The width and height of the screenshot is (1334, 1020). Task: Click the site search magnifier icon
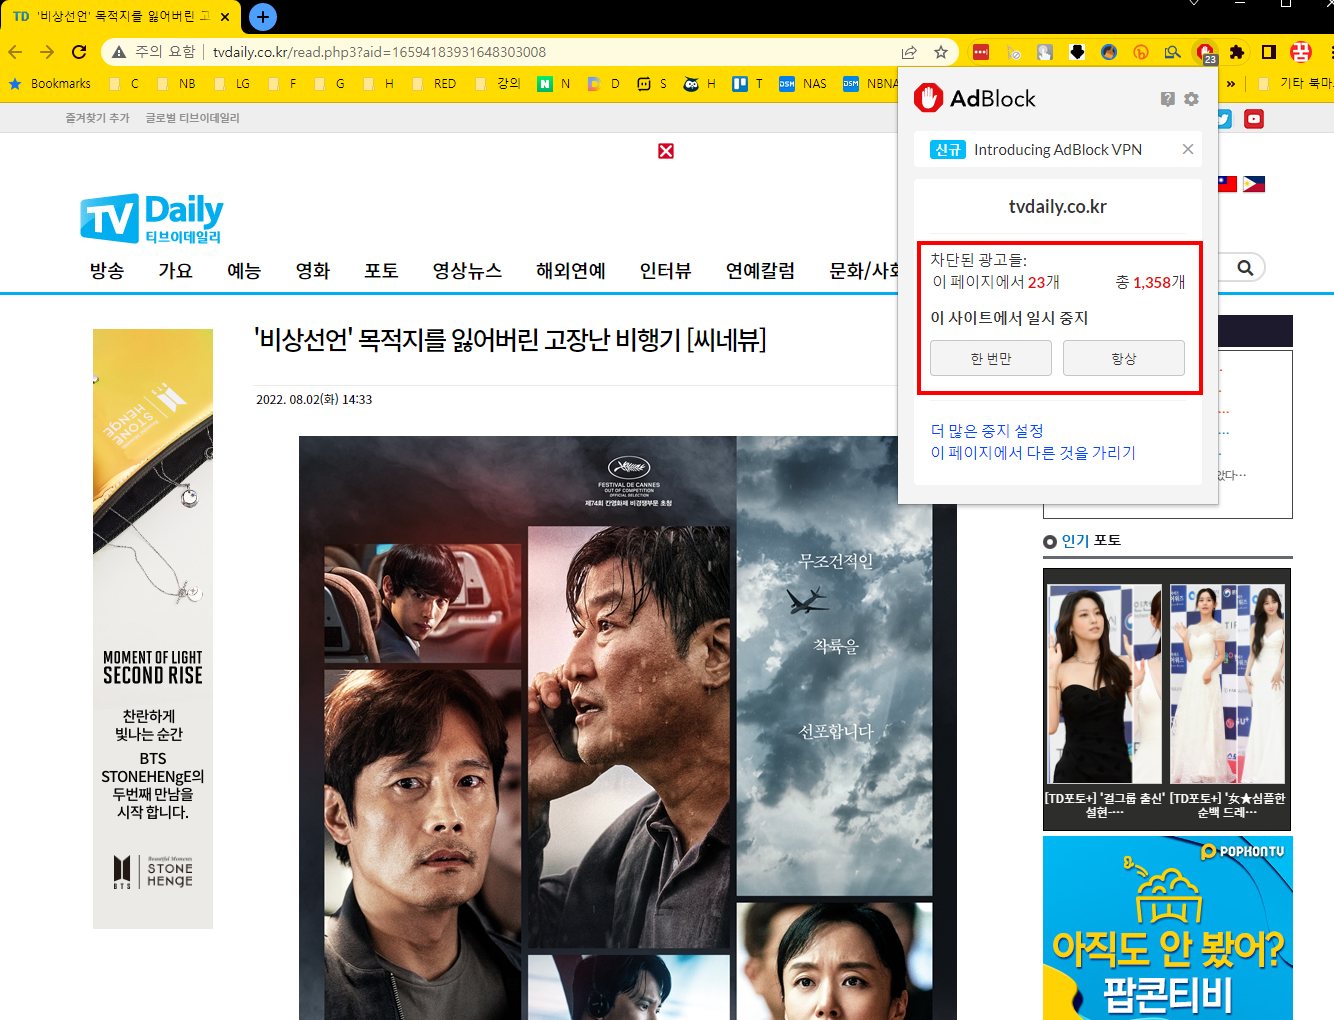pyautogui.click(x=1245, y=268)
